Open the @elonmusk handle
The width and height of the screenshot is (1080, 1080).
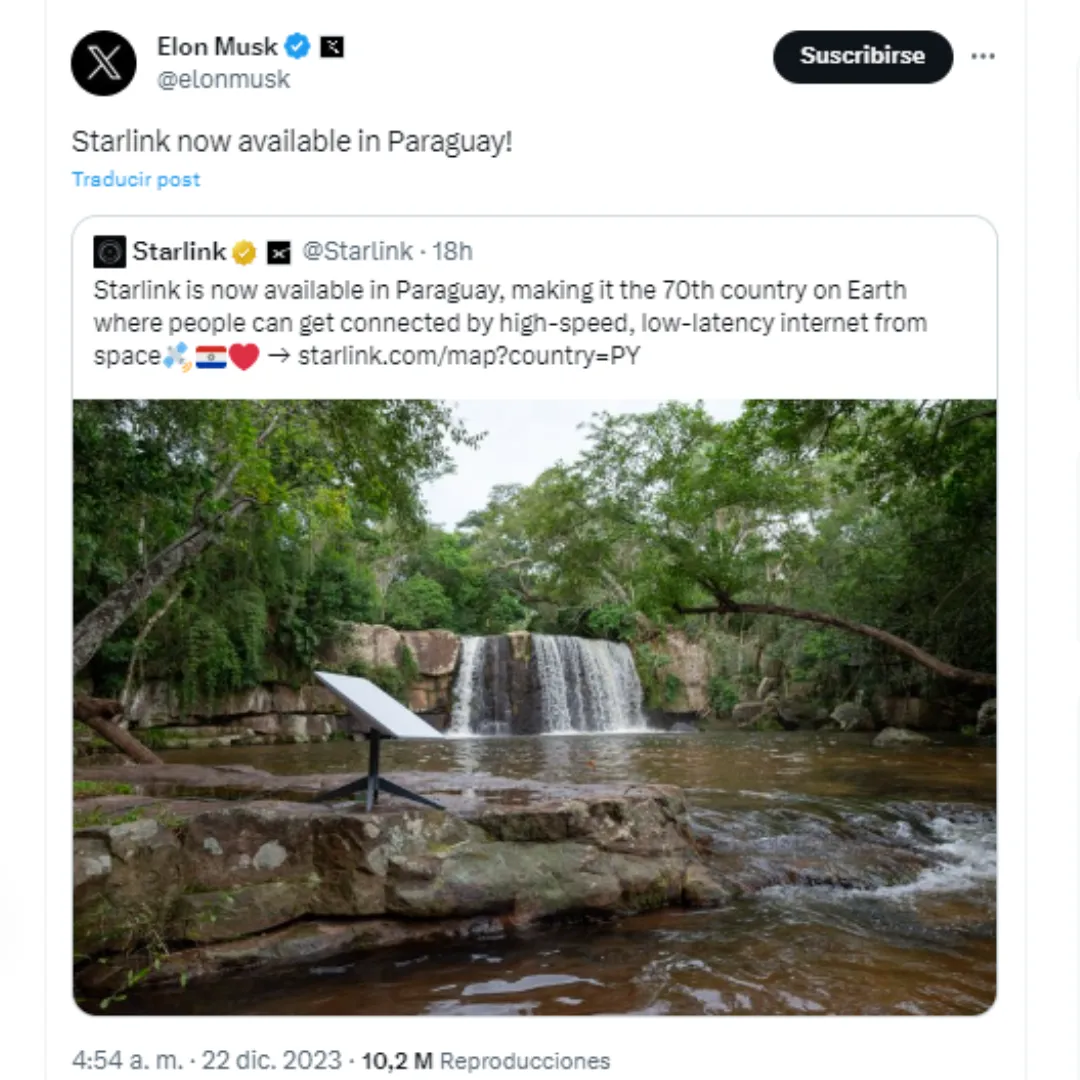tap(223, 80)
